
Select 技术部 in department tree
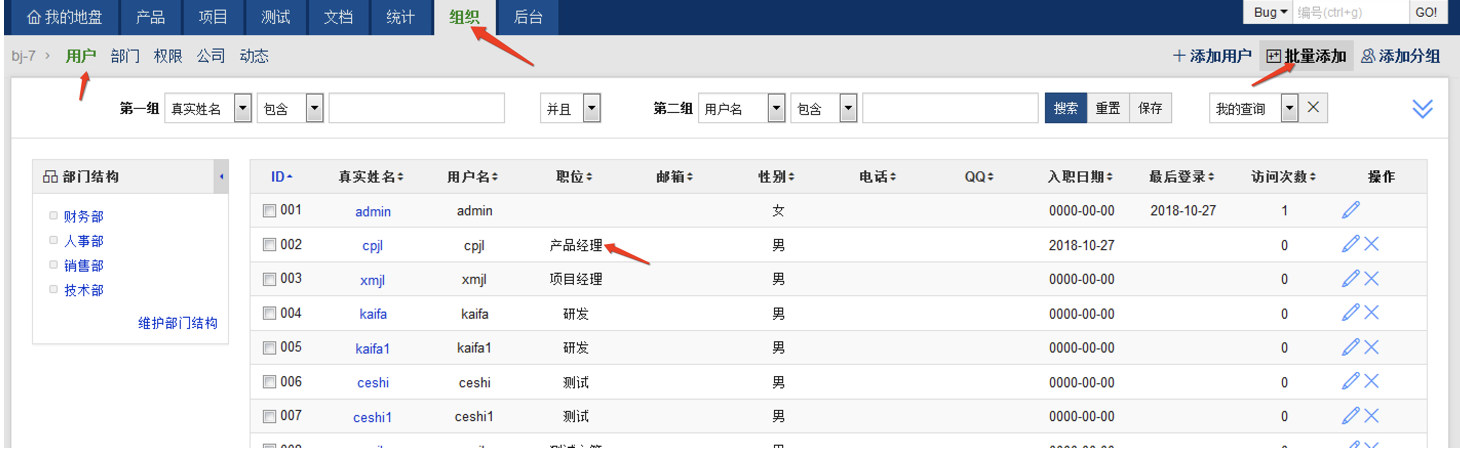coord(84,290)
